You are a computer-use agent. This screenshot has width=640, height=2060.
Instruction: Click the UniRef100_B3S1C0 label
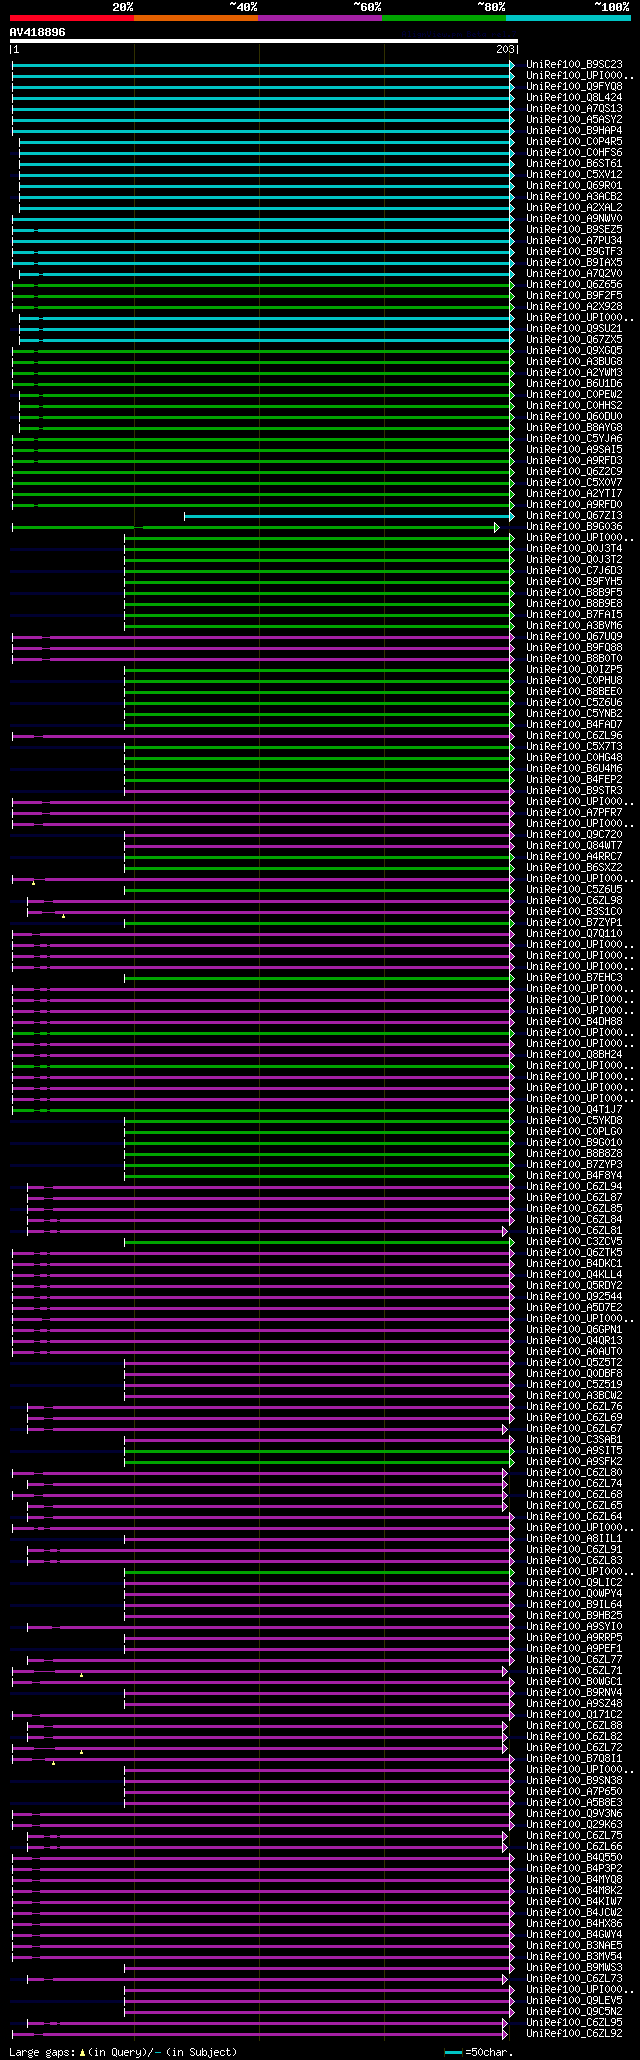click(x=574, y=912)
